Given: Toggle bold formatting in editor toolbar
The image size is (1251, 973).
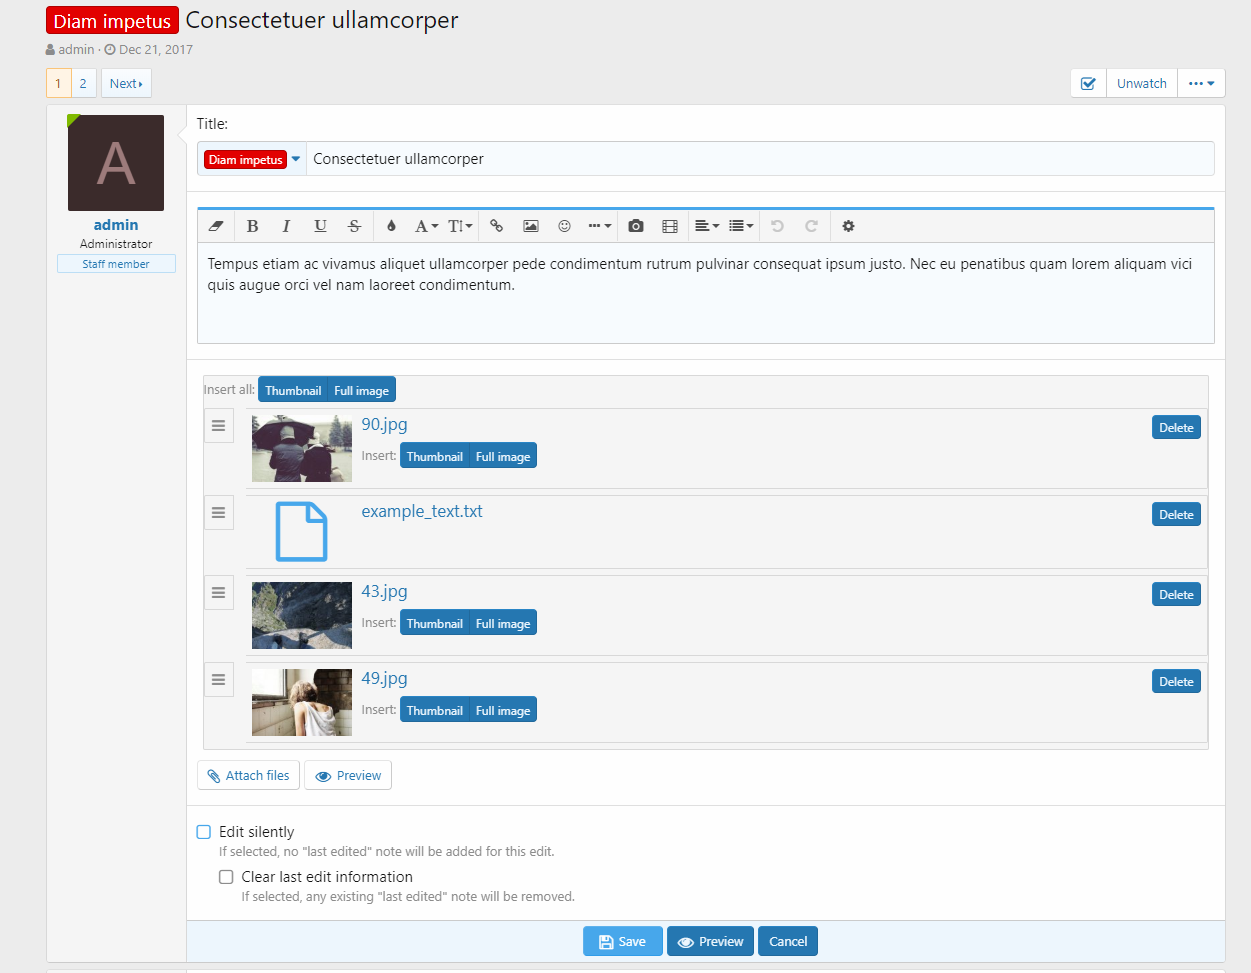Looking at the screenshot, I should click(252, 226).
